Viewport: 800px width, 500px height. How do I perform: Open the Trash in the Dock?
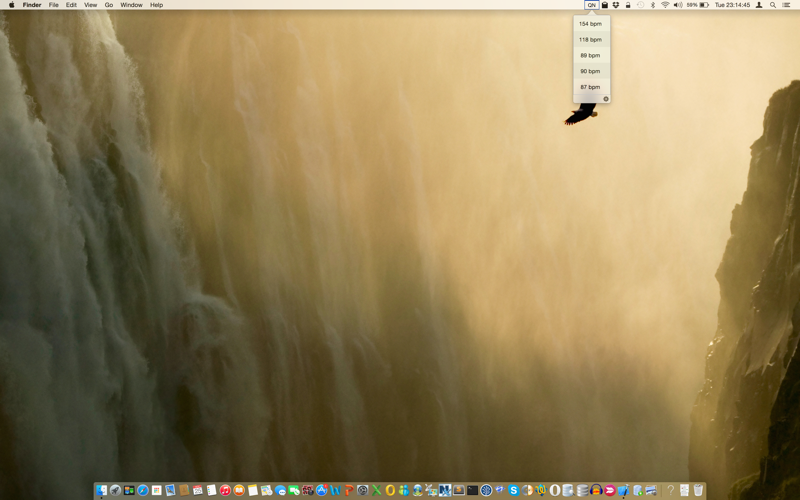tap(698, 490)
